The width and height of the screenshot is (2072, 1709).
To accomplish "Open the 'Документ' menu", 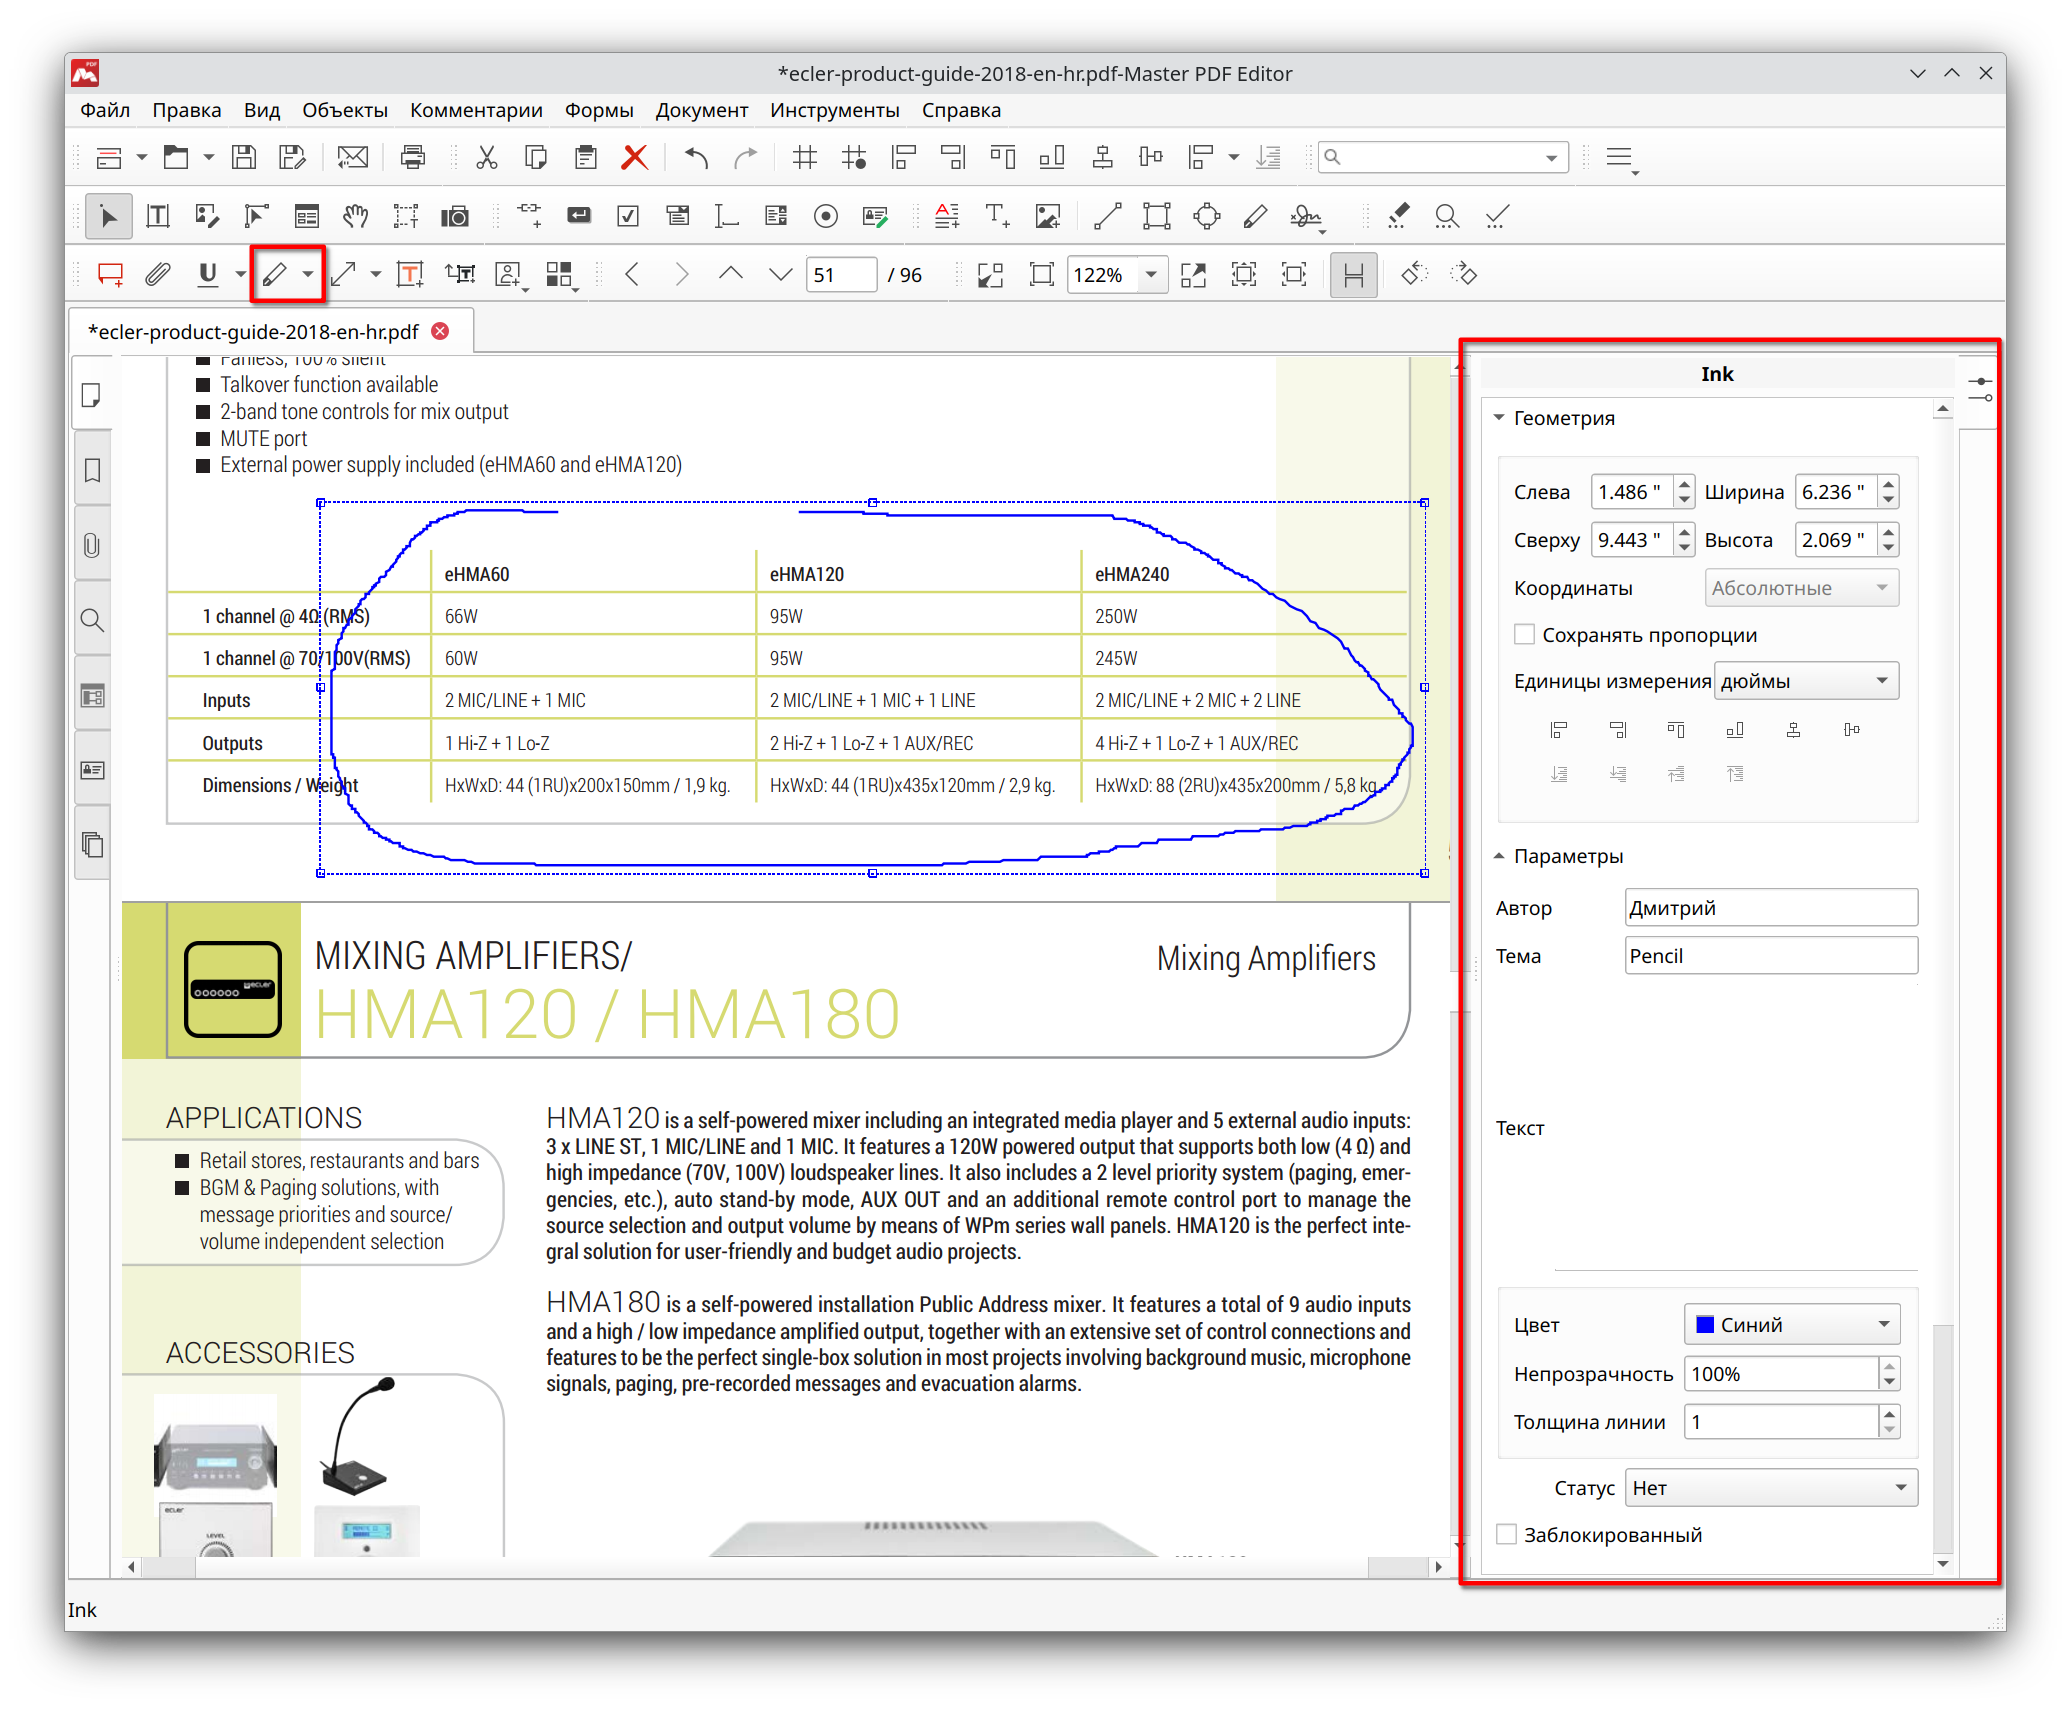I will (x=701, y=110).
